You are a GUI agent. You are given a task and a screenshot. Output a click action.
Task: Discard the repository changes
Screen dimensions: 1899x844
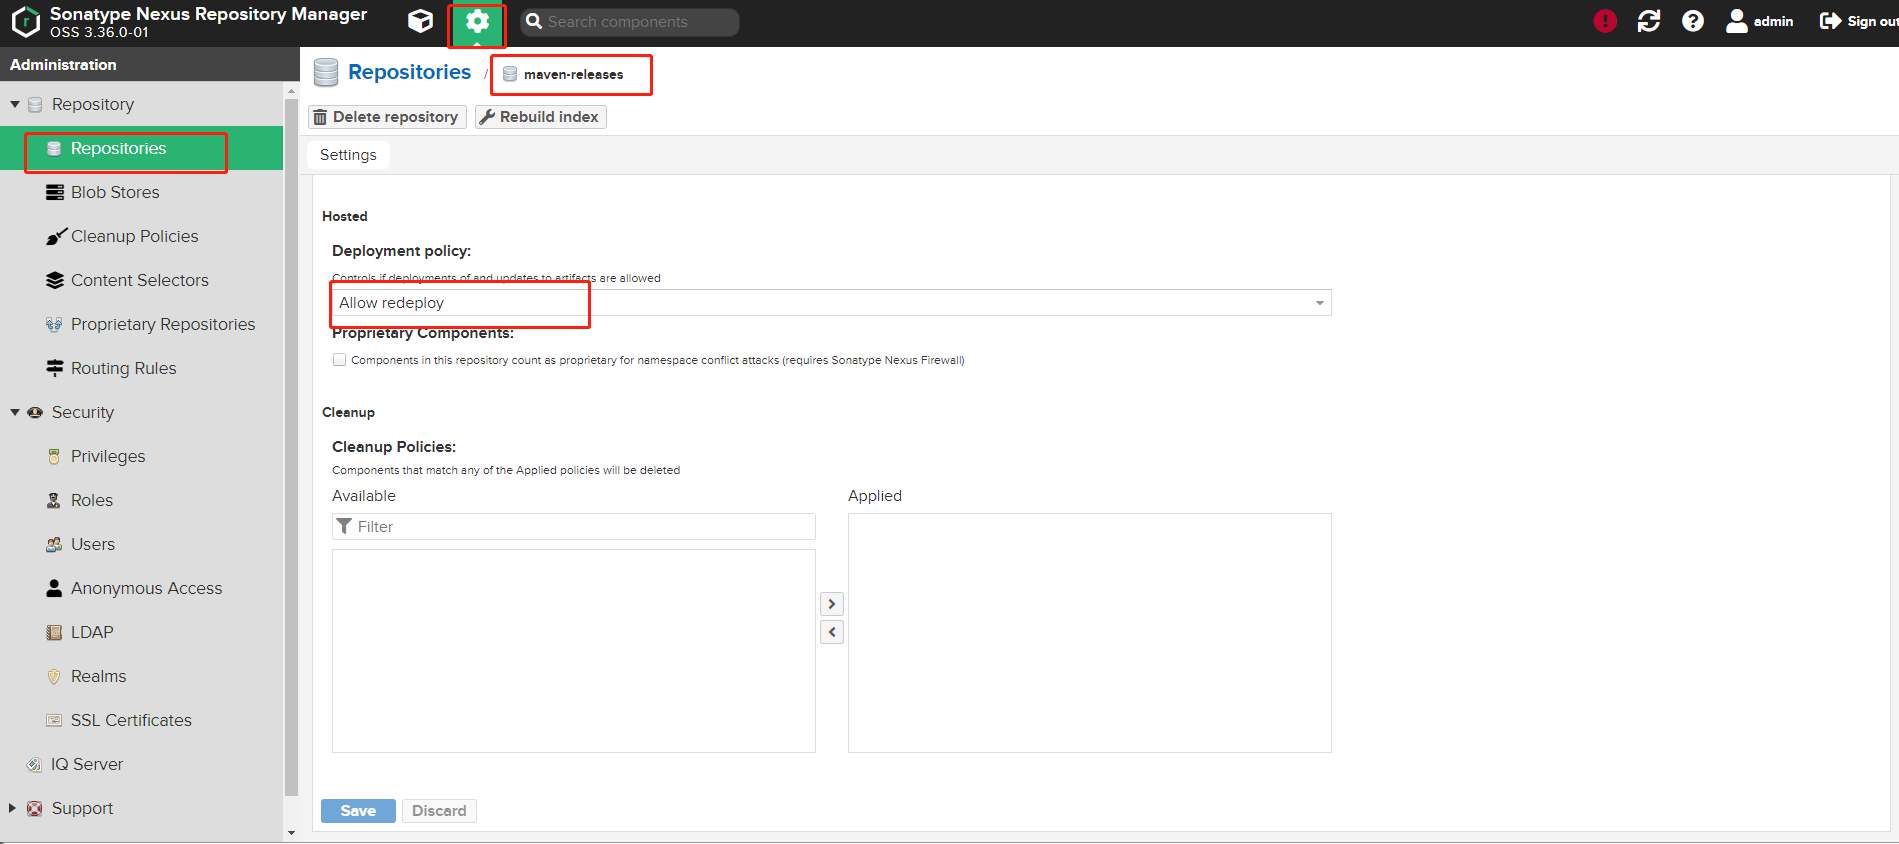point(439,811)
